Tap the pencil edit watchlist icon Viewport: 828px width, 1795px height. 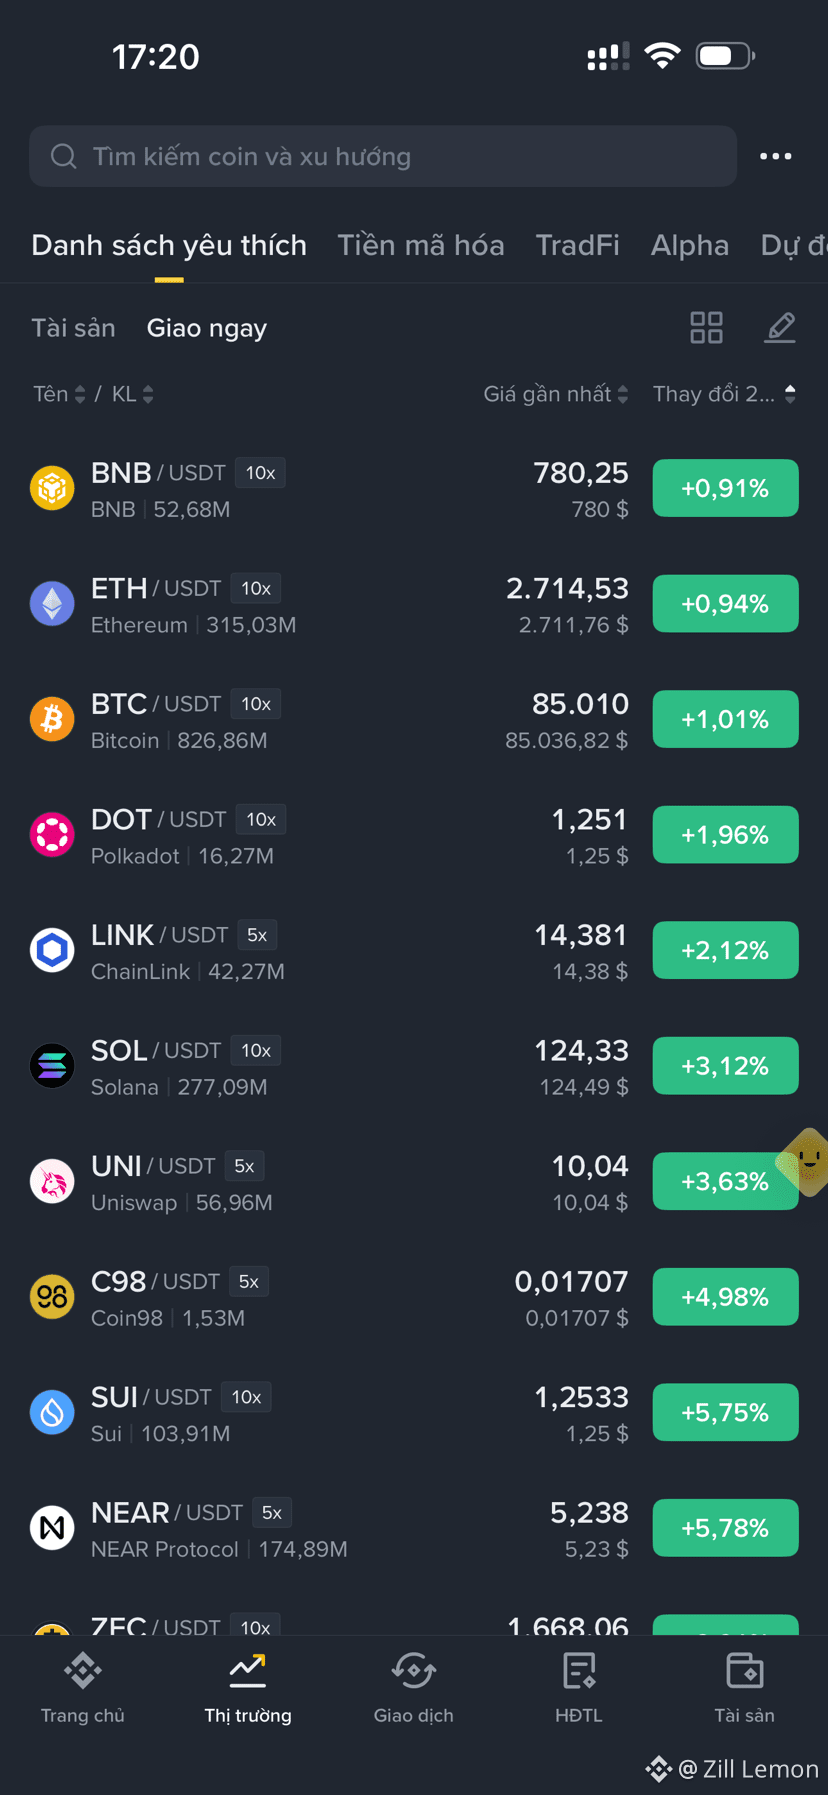click(780, 327)
